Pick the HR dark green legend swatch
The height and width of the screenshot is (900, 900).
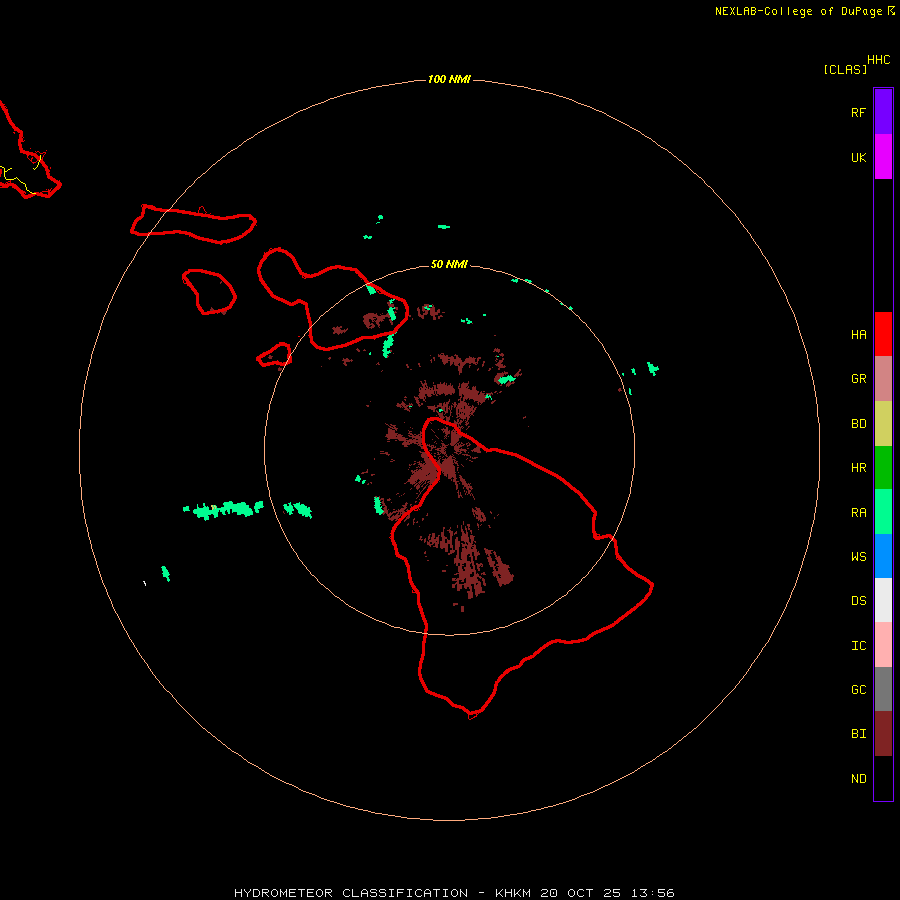coord(883,468)
